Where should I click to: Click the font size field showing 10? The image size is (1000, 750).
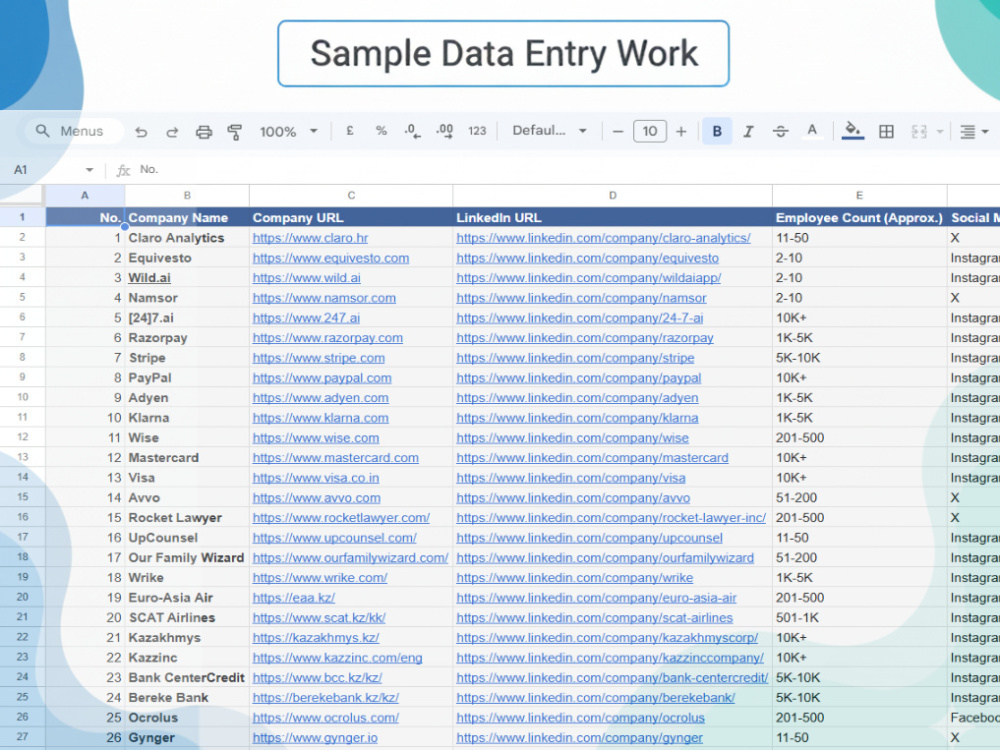(x=650, y=131)
